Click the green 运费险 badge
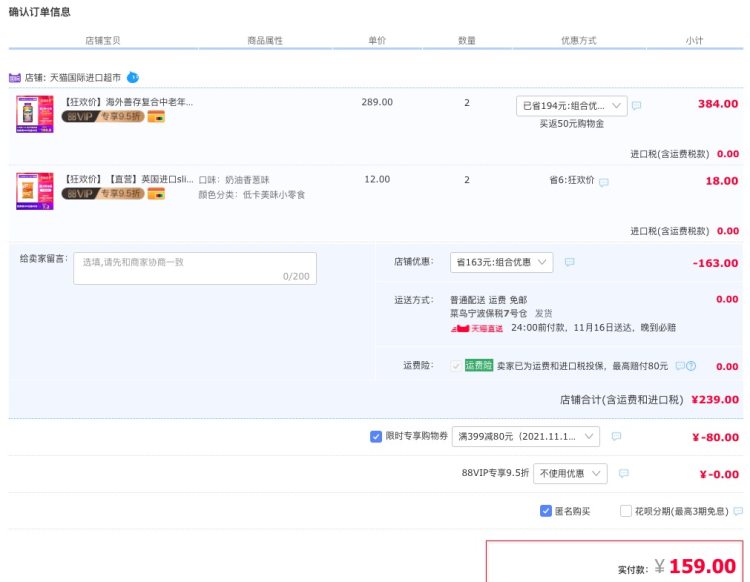Viewport: 750px width, 582px height. [479, 365]
